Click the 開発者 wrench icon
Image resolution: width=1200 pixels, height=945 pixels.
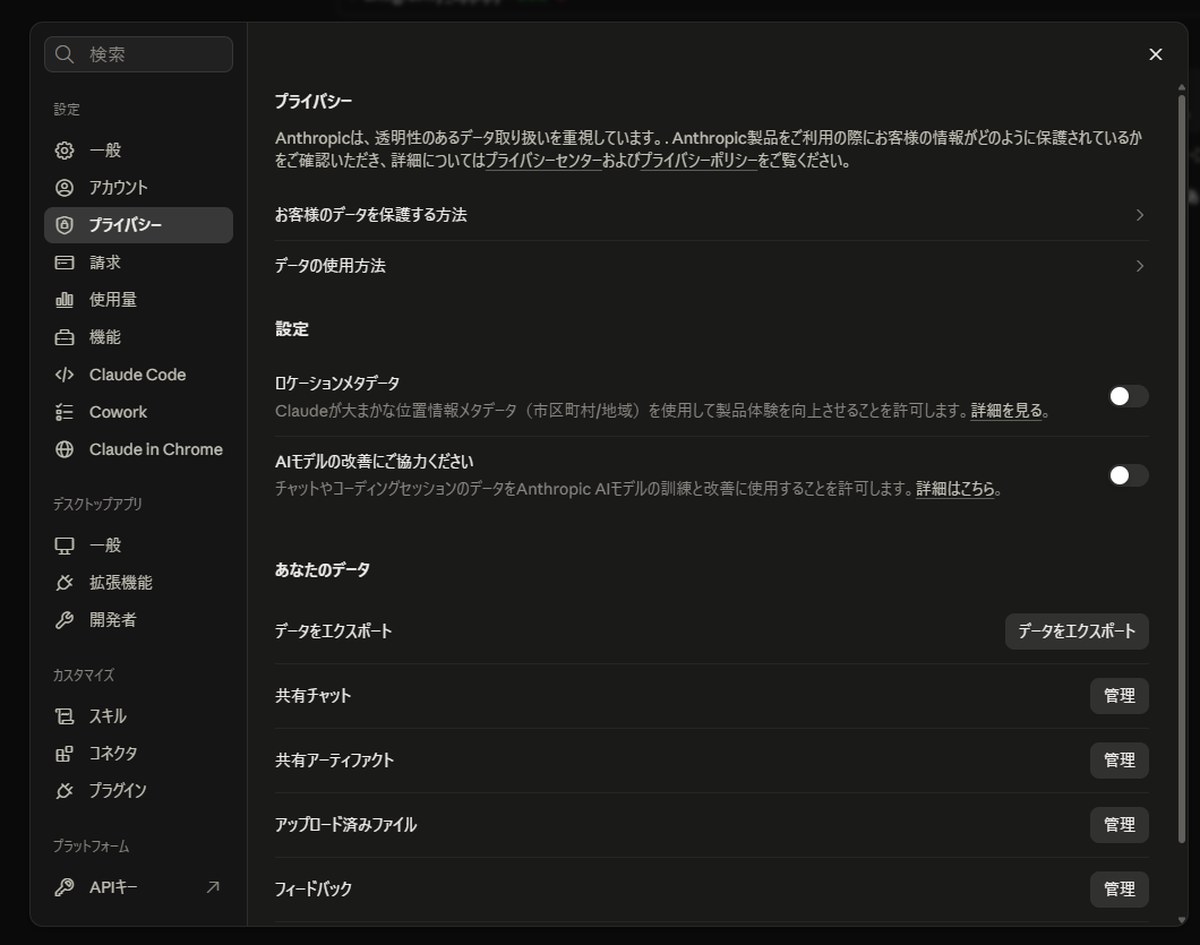tap(65, 620)
